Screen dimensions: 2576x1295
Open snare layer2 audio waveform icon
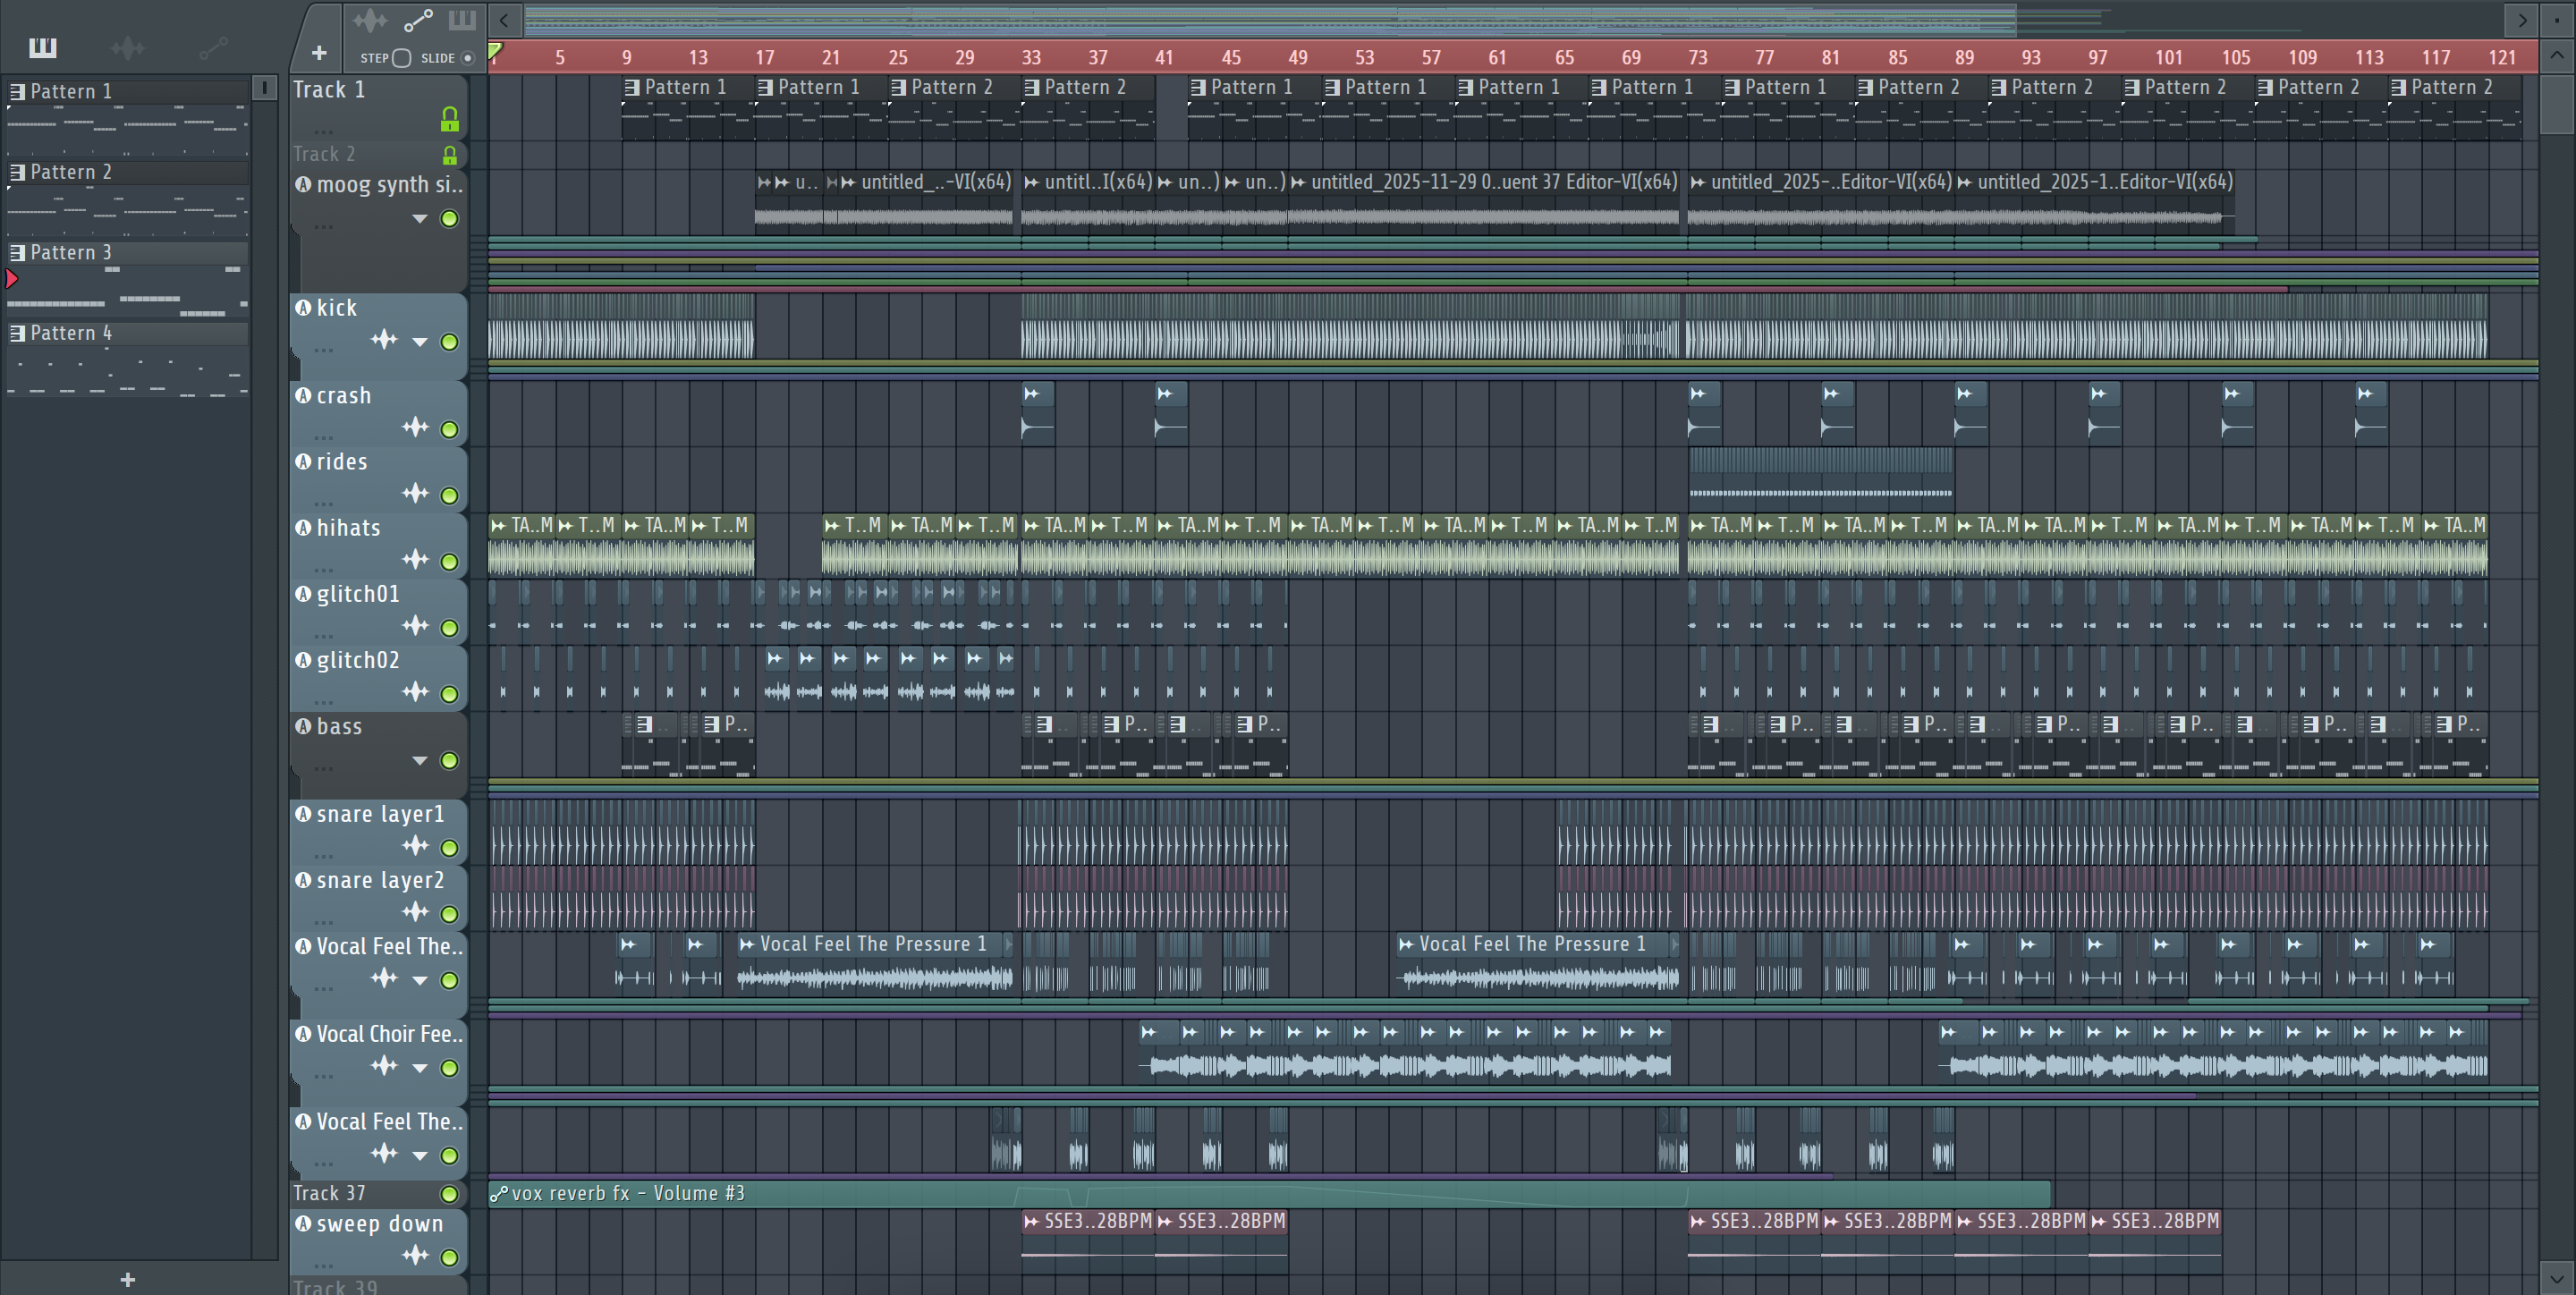(x=415, y=912)
